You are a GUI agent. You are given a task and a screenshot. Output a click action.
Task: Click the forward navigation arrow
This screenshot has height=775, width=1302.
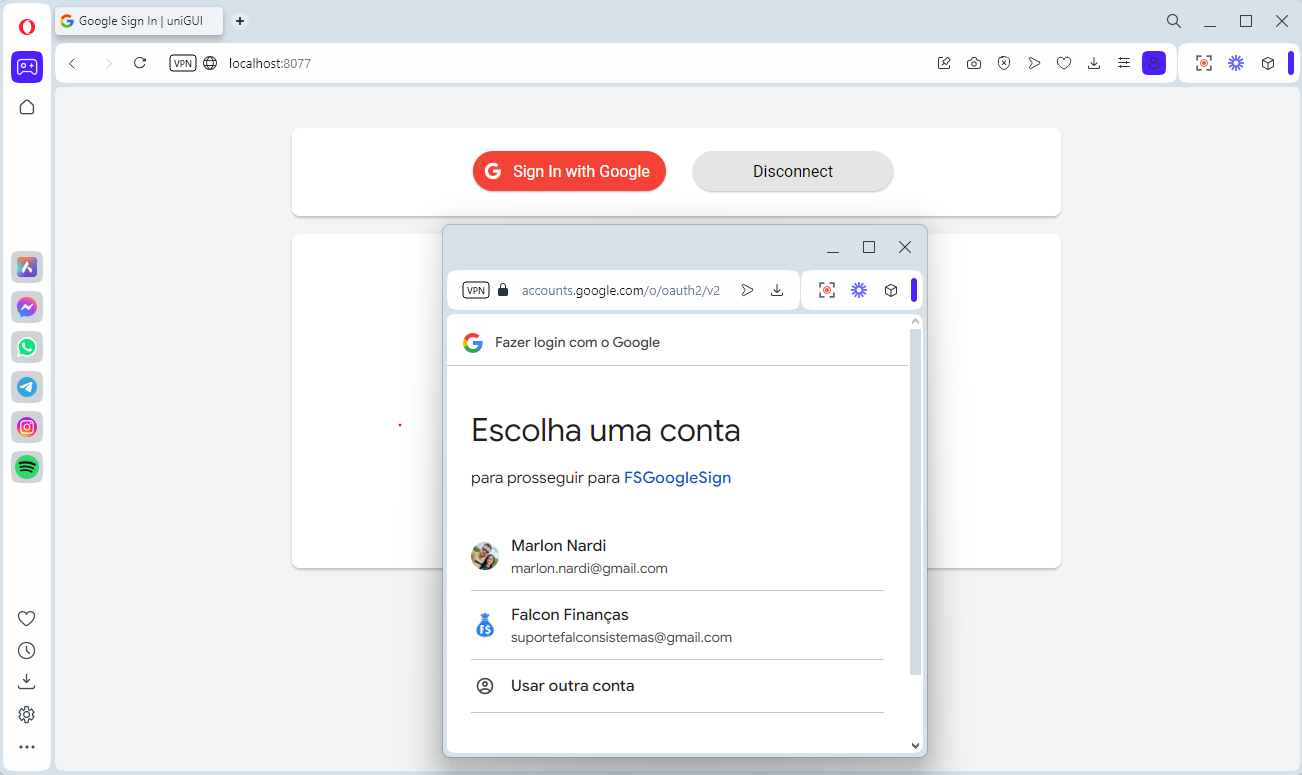(x=108, y=63)
